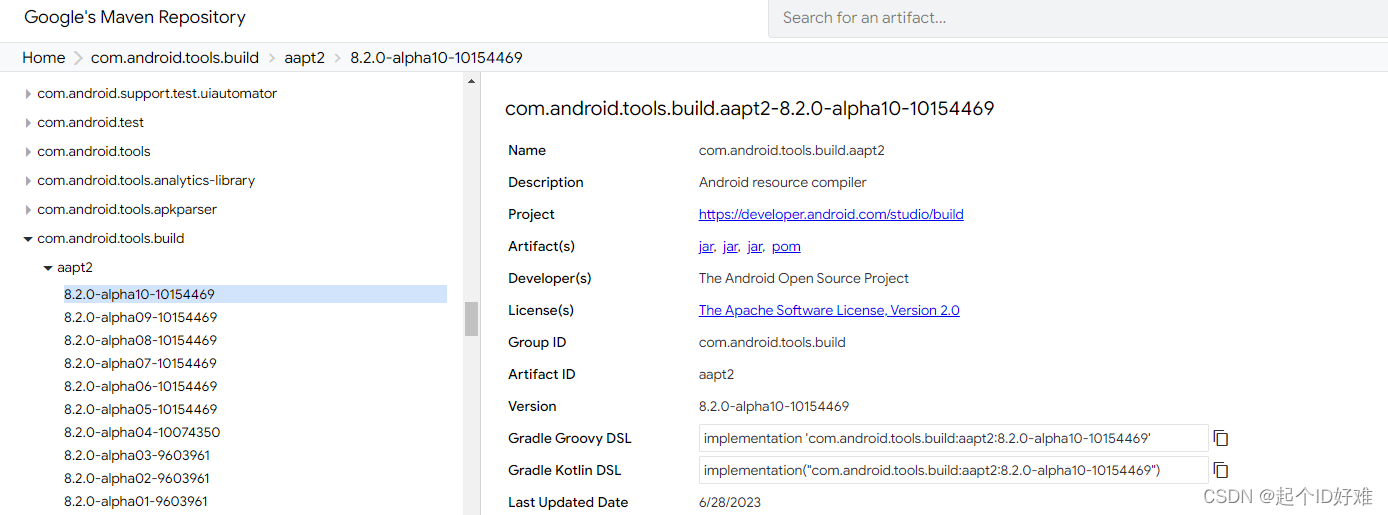Click the Gradle Groovy DSL text field
The width and height of the screenshot is (1388, 515).
click(954, 438)
